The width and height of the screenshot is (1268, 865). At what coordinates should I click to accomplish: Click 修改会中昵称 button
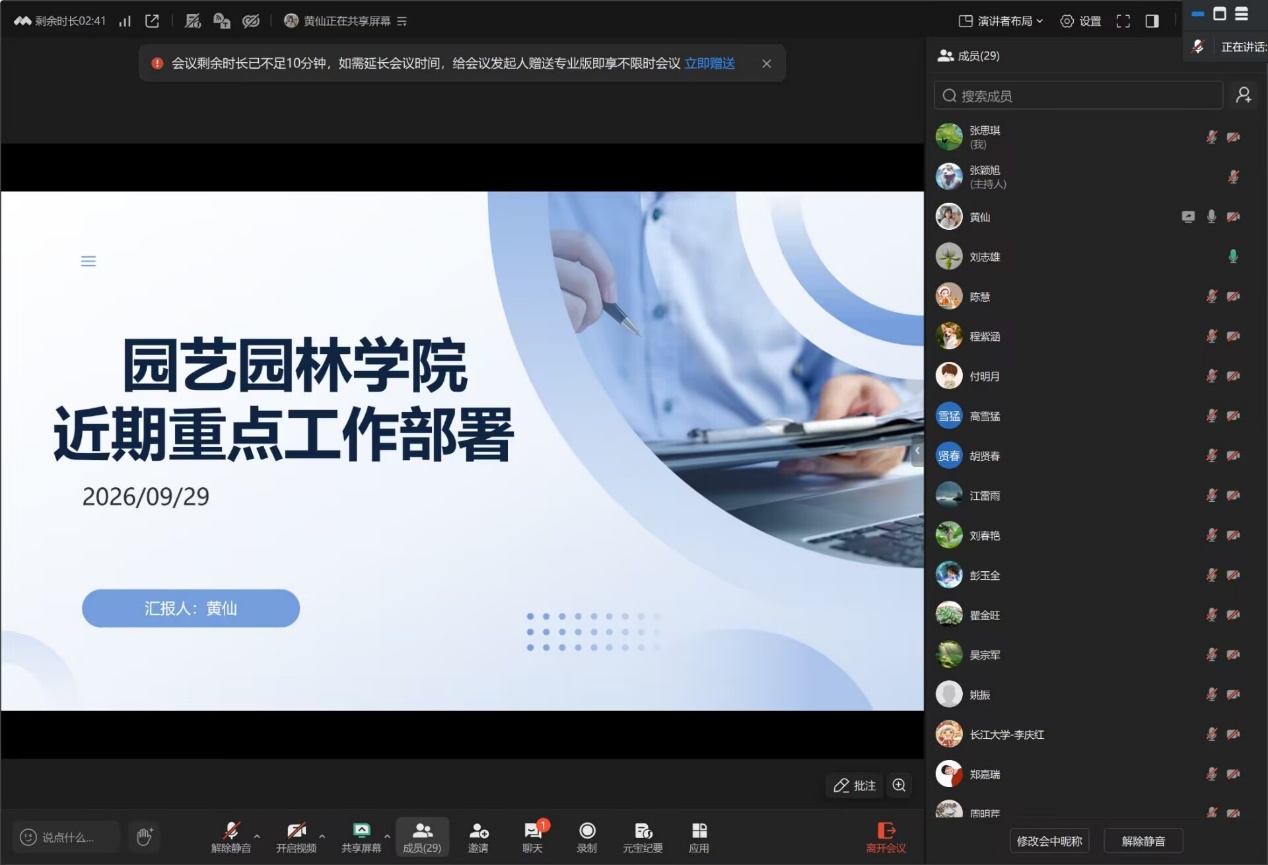point(1049,841)
